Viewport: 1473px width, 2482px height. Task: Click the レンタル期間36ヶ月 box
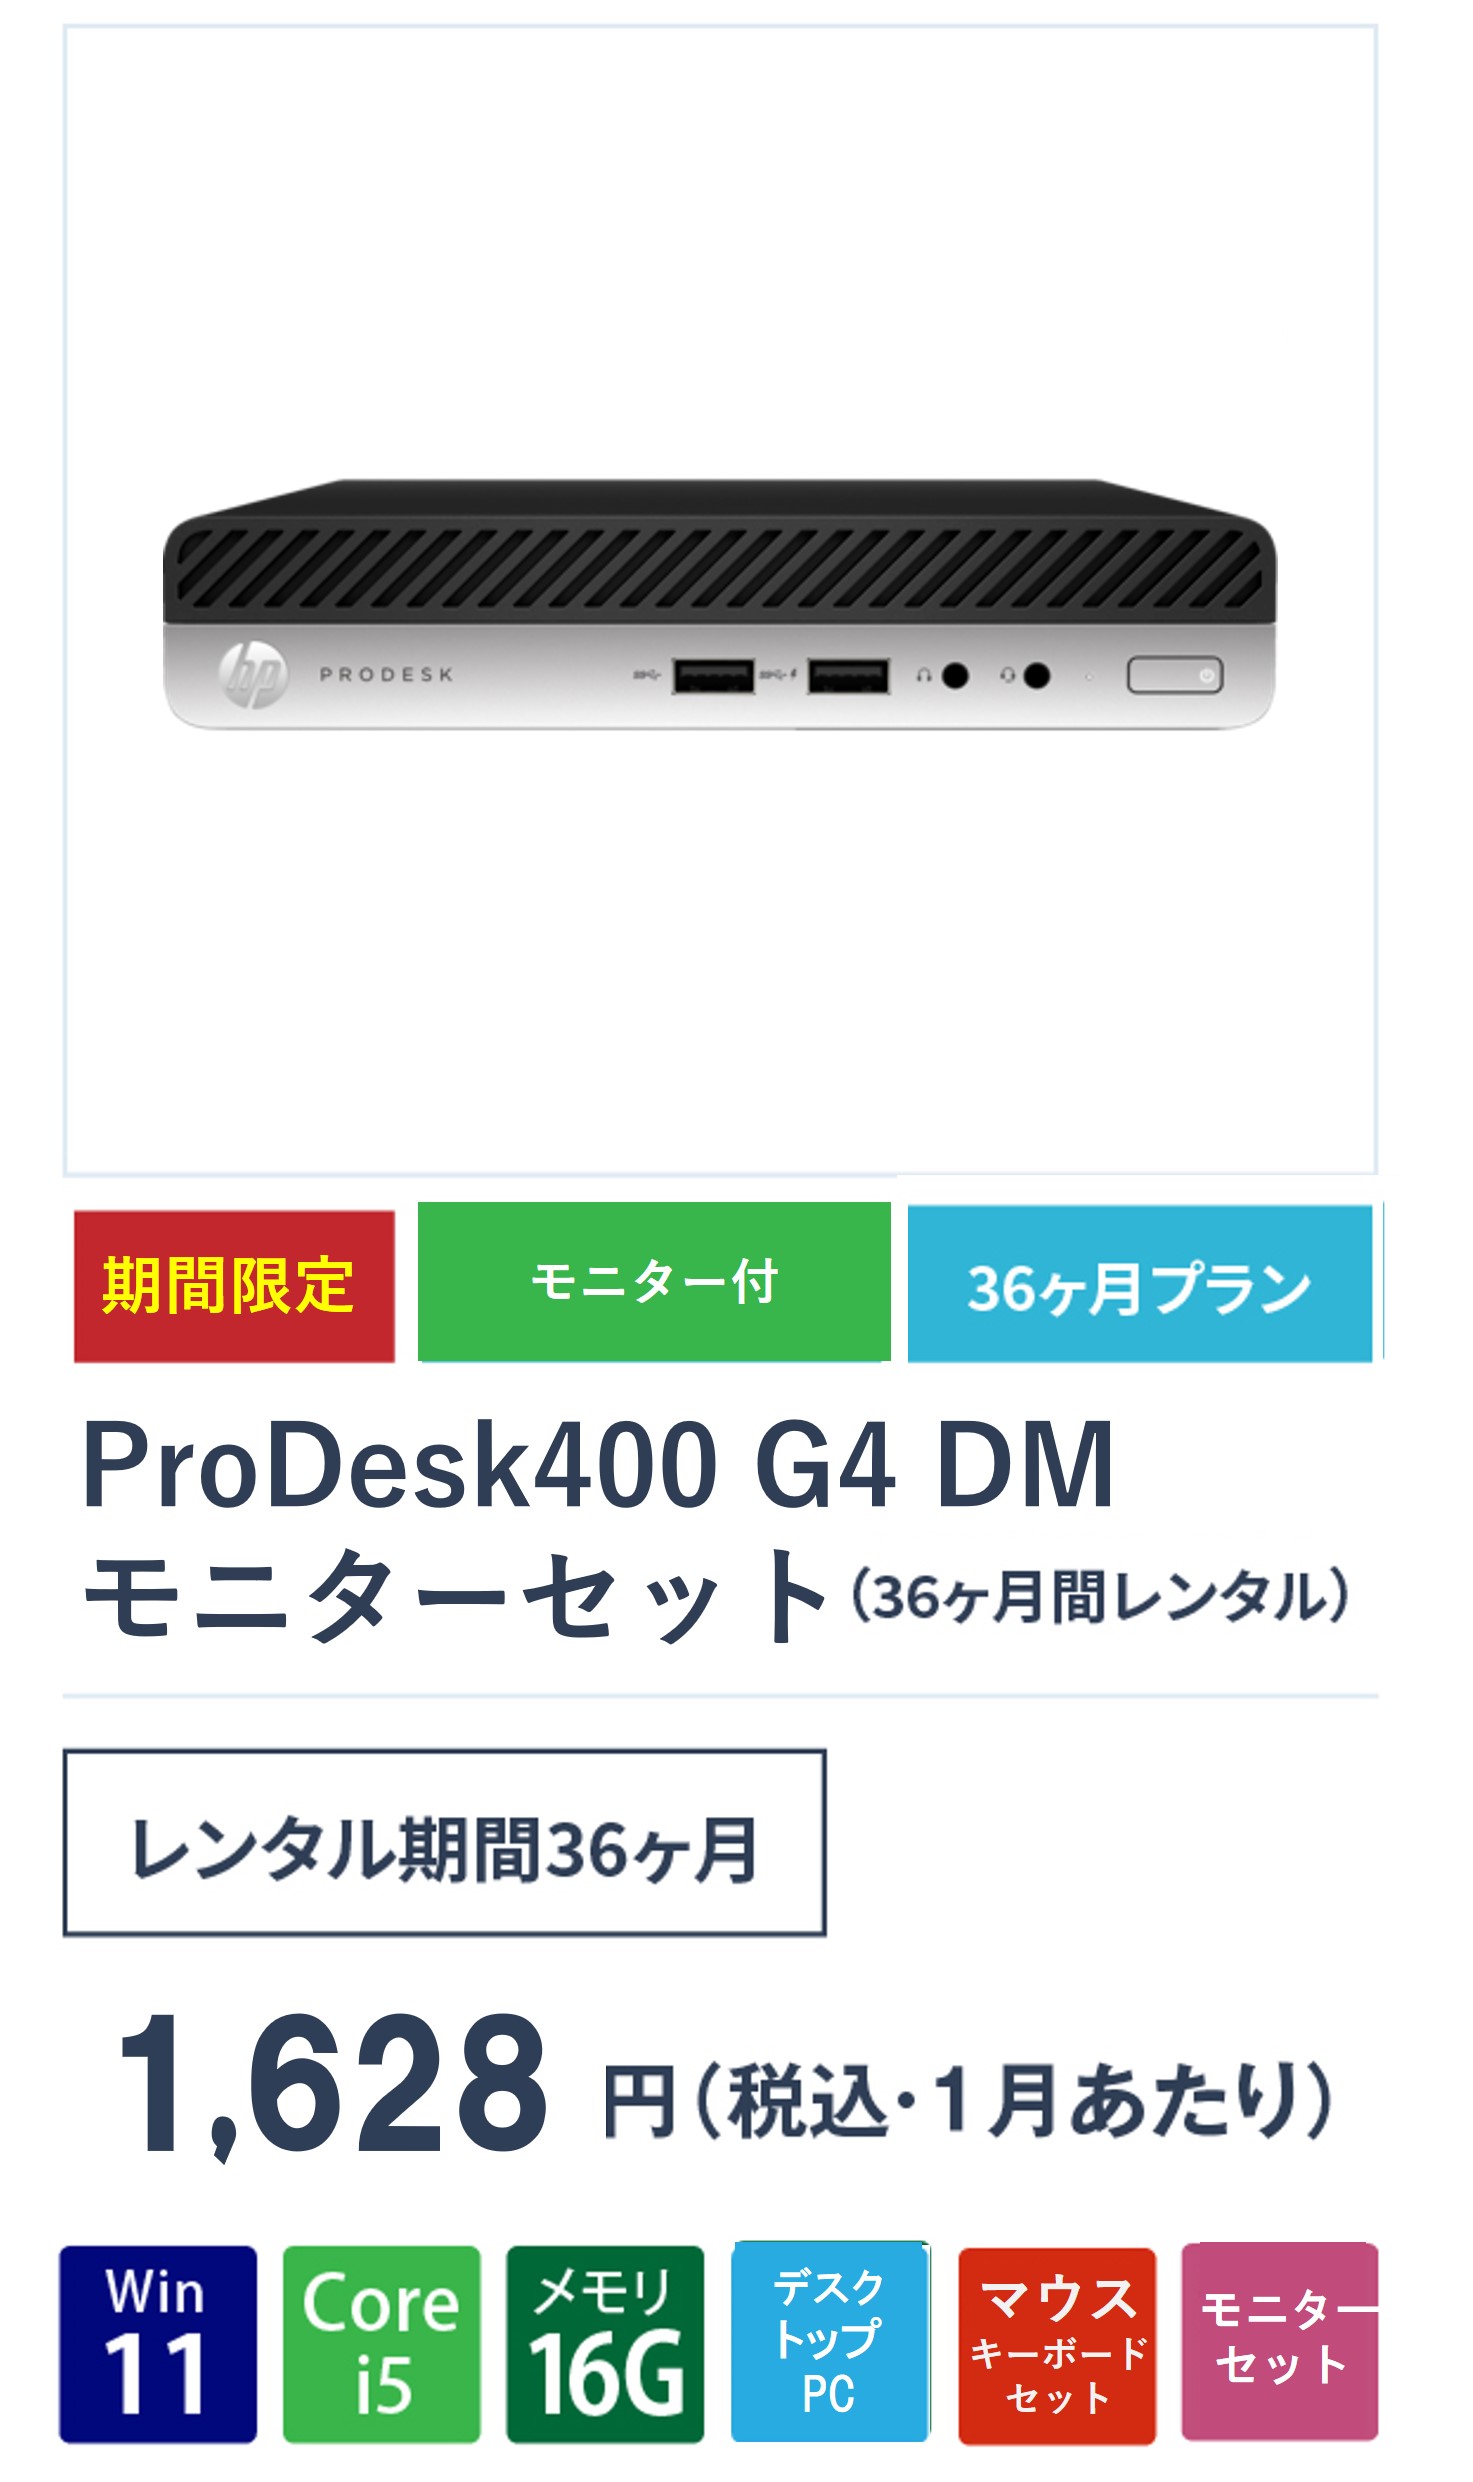click(445, 1843)
